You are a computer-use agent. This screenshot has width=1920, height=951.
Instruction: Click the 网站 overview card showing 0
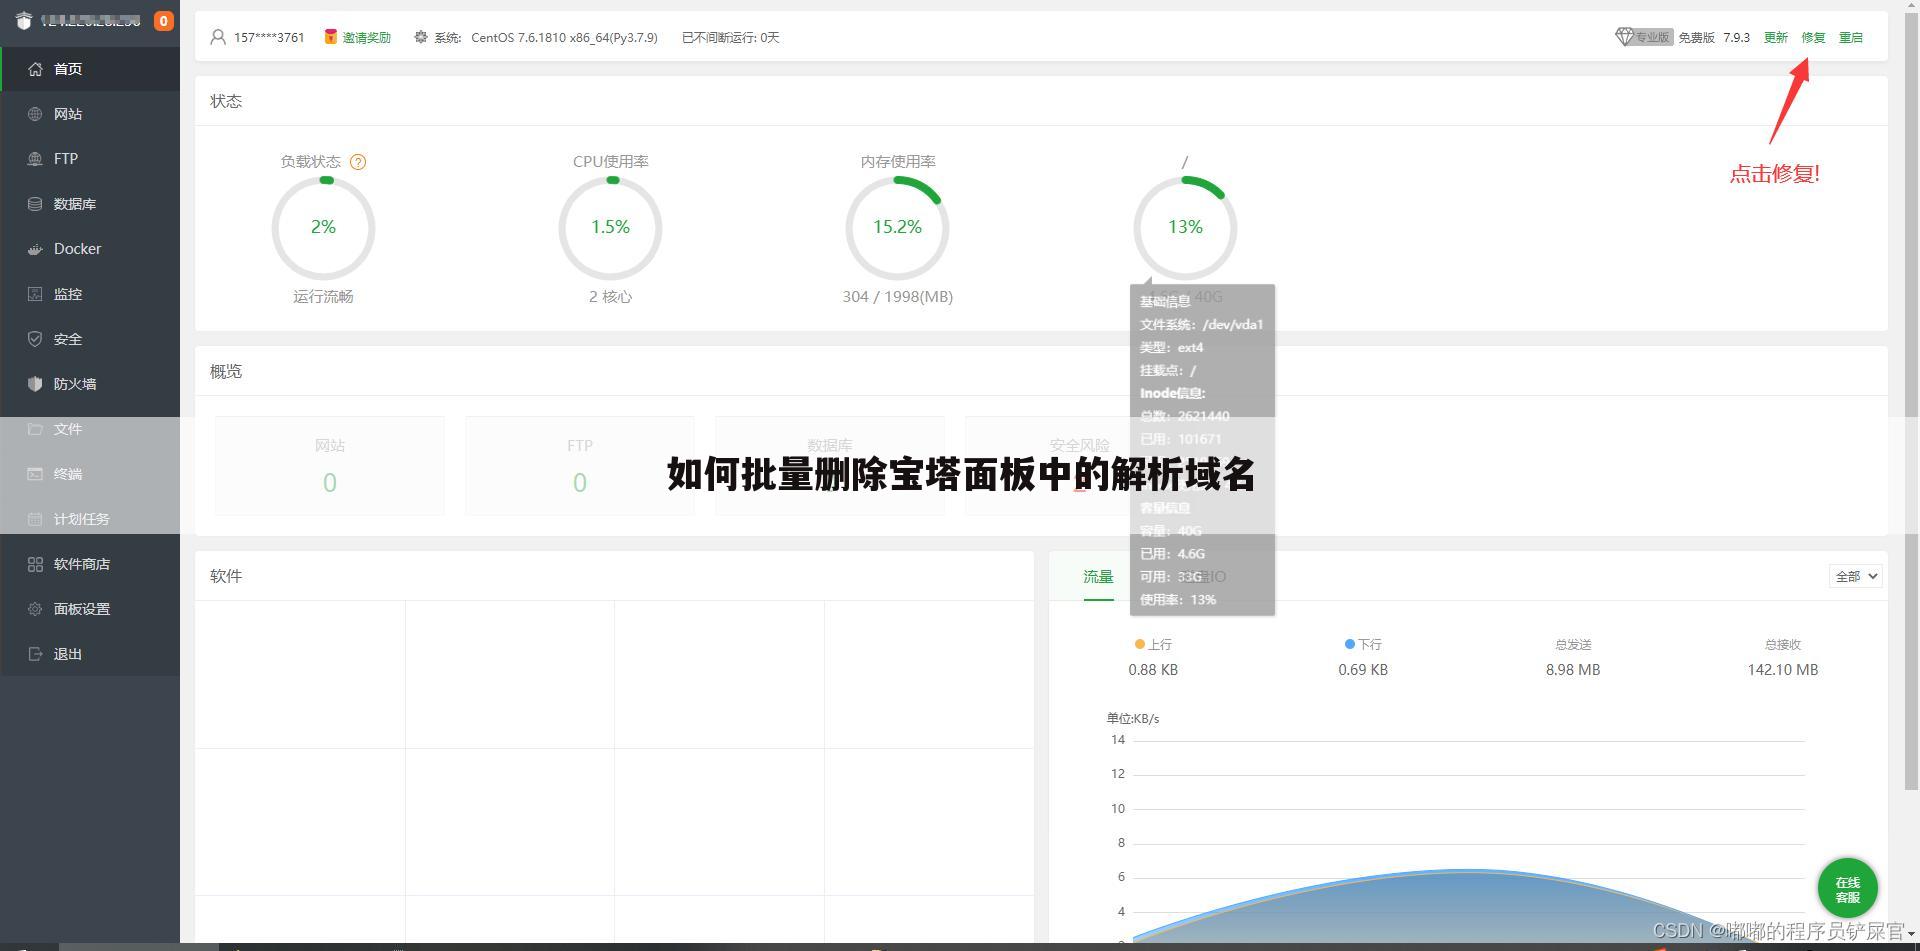330,466
